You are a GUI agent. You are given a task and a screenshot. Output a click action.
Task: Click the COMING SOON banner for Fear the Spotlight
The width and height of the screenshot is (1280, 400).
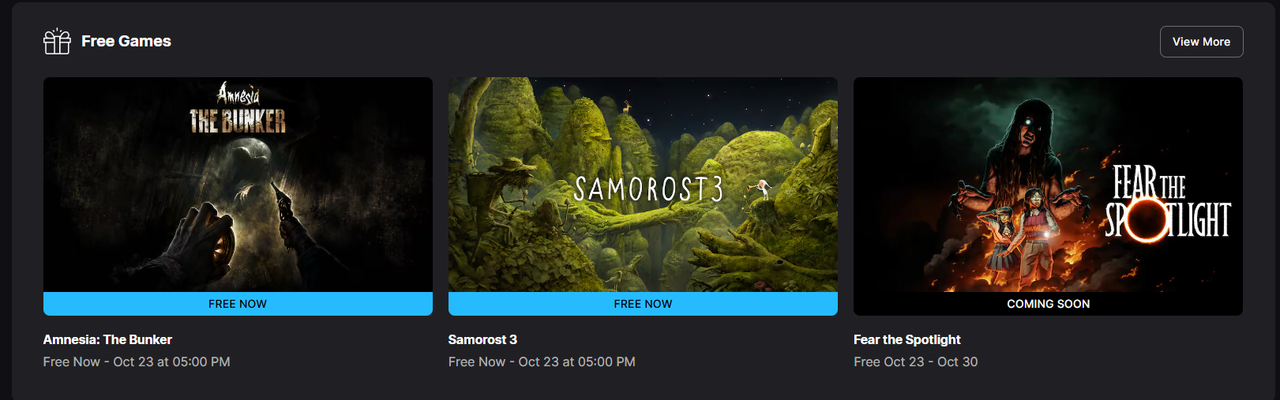[x=1048, y=304]
